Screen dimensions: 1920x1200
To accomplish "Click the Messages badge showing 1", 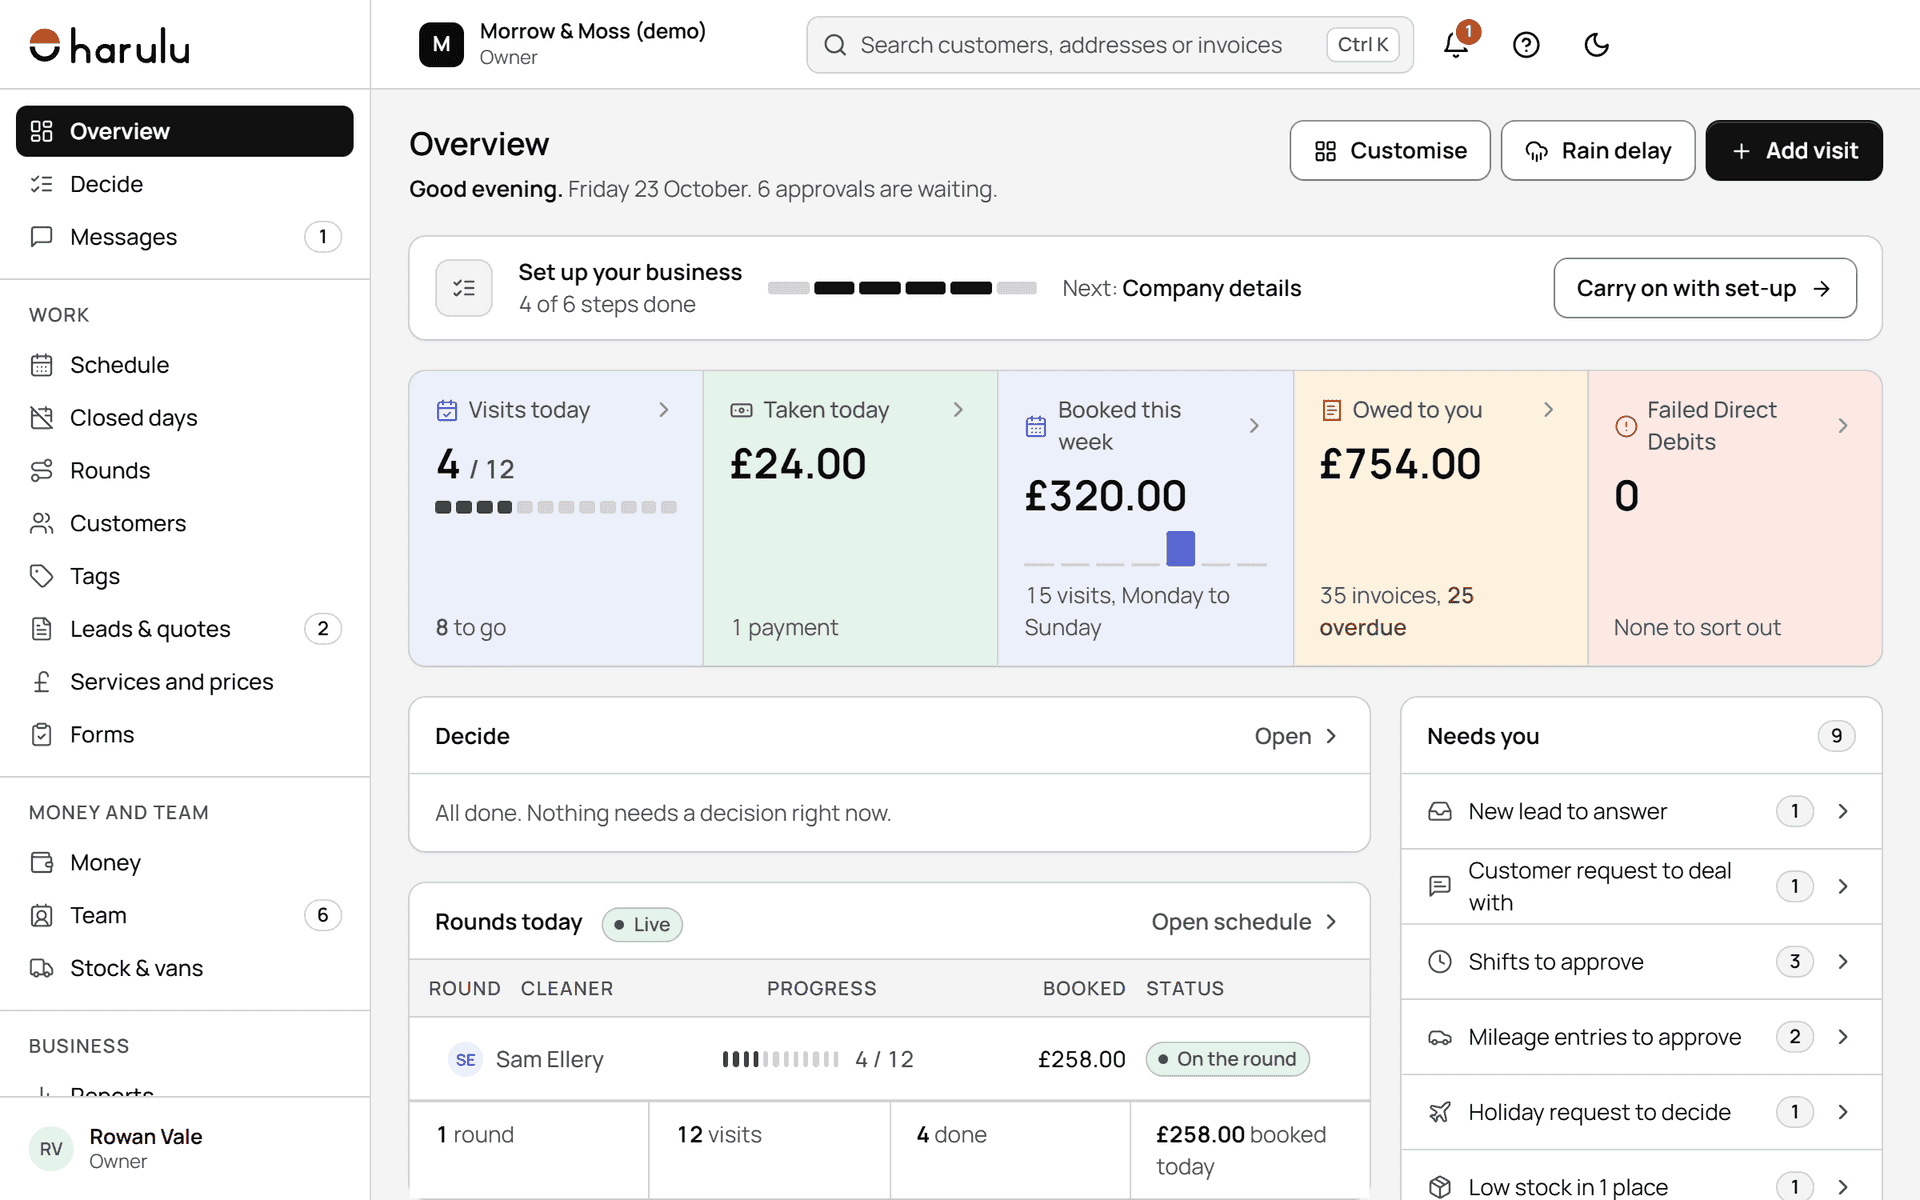I will coord(322,237).
